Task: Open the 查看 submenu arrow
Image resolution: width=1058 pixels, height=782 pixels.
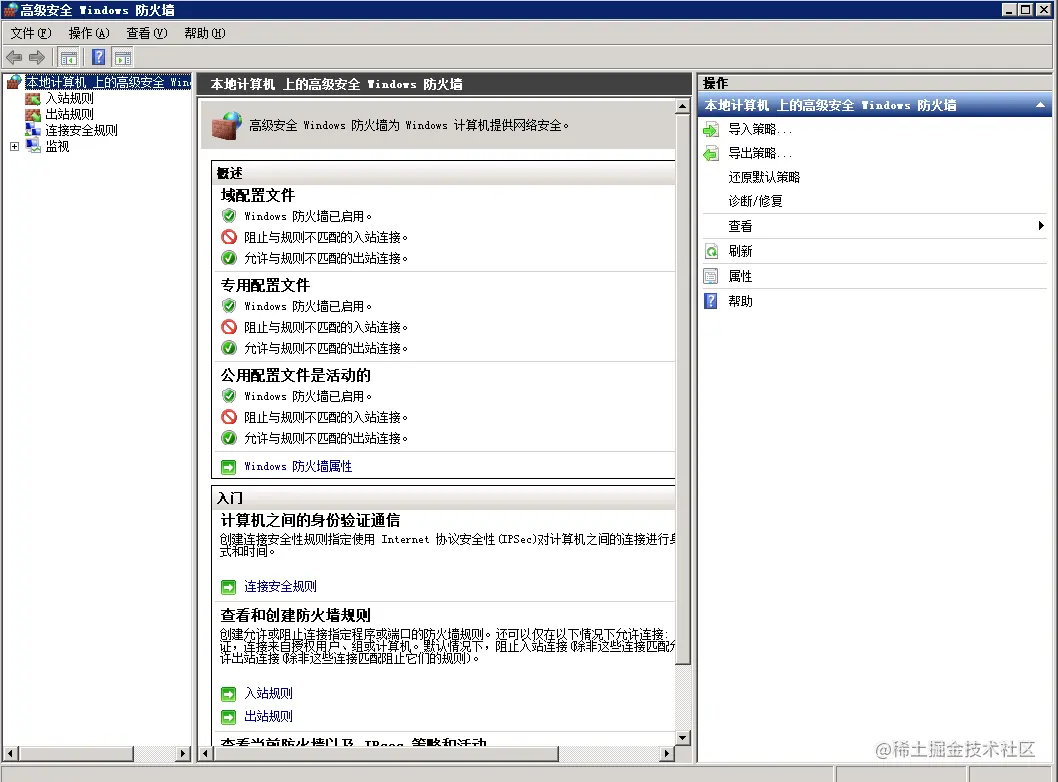Action: 1041,226
